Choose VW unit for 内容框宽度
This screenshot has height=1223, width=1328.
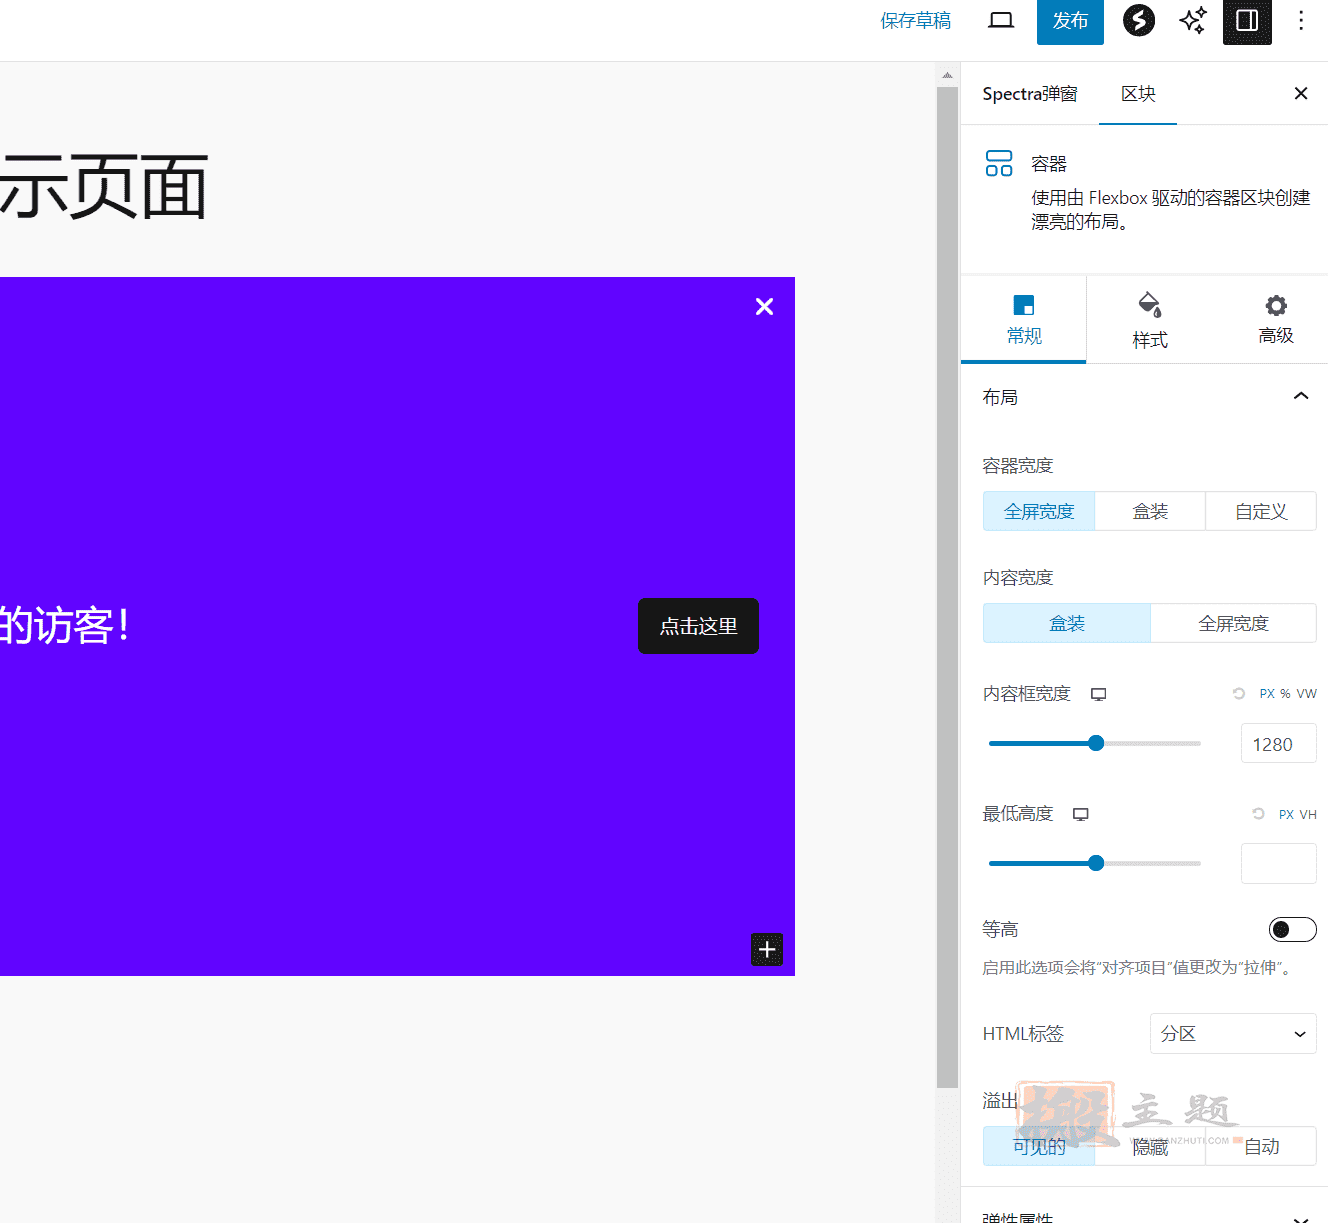[x=1307, y=694]
